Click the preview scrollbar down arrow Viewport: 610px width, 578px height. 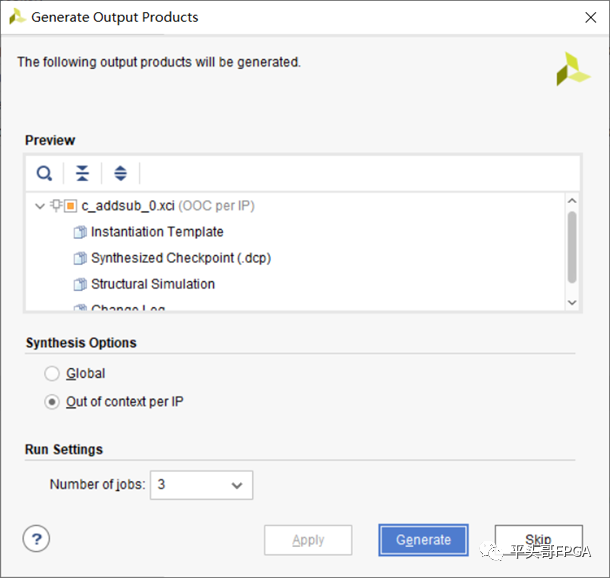(x=572, y=301)
